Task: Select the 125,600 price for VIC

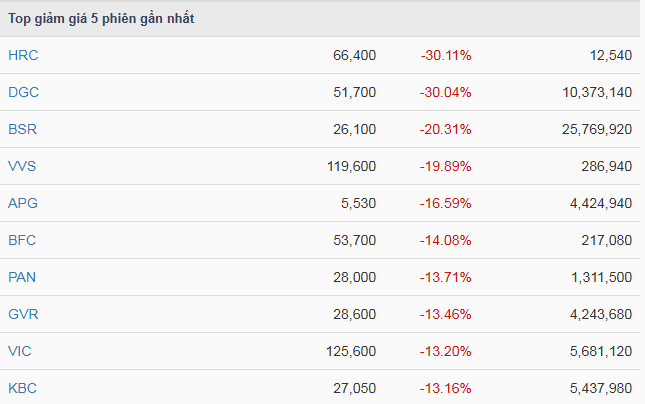Action: 350,351
